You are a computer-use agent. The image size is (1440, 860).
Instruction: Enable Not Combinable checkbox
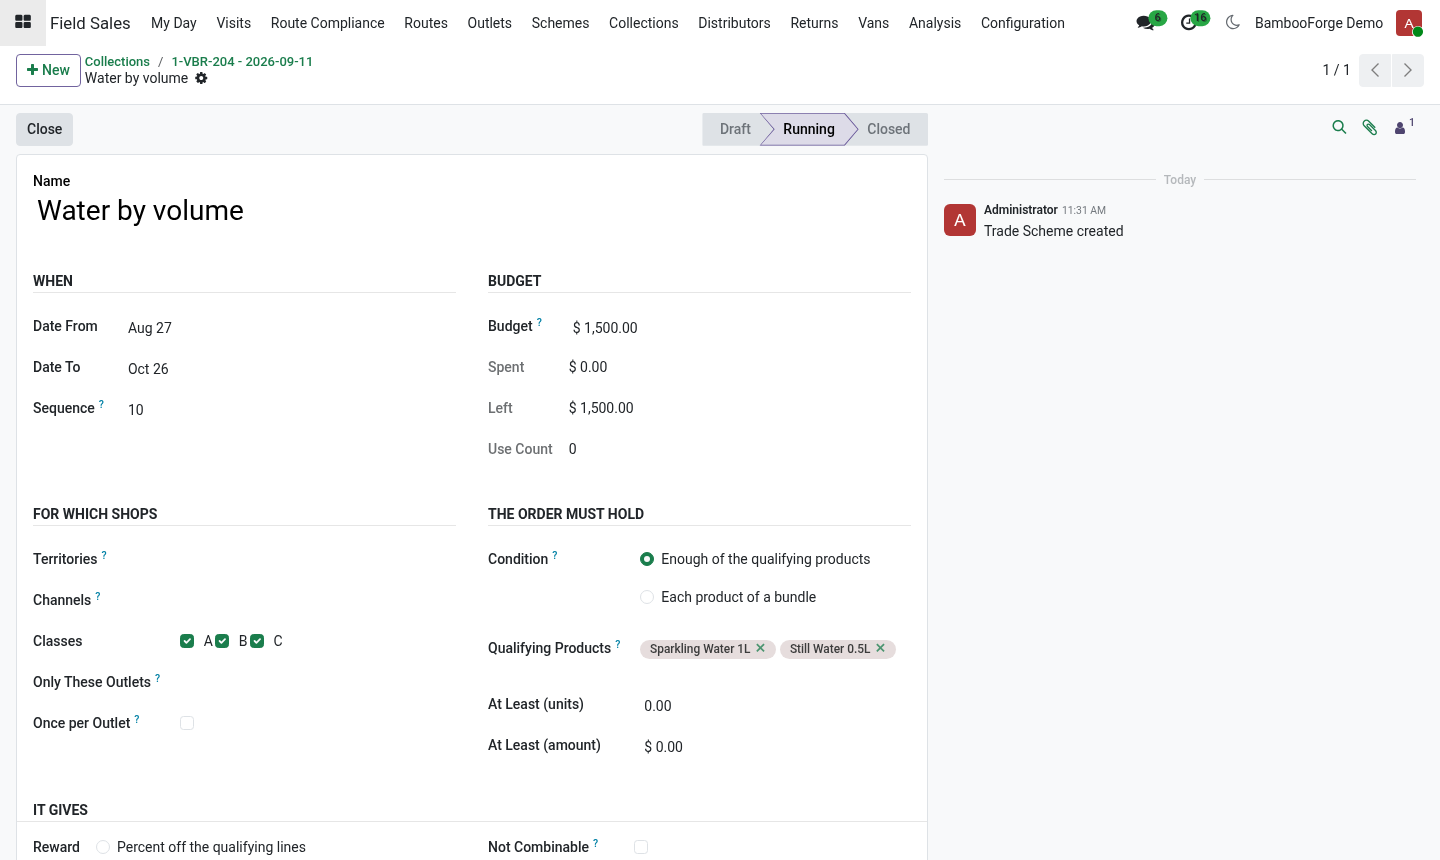[x=641, y=847]
